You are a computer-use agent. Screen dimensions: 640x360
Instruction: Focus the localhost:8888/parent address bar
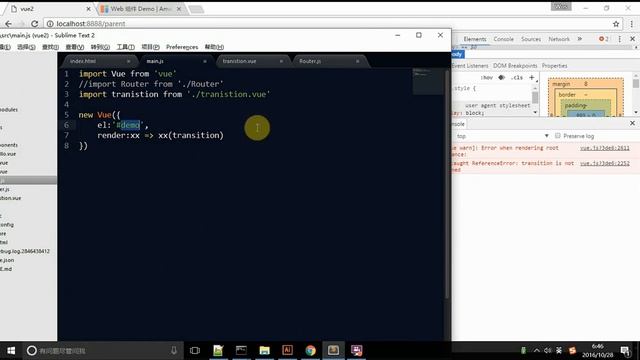coord(327,24)
